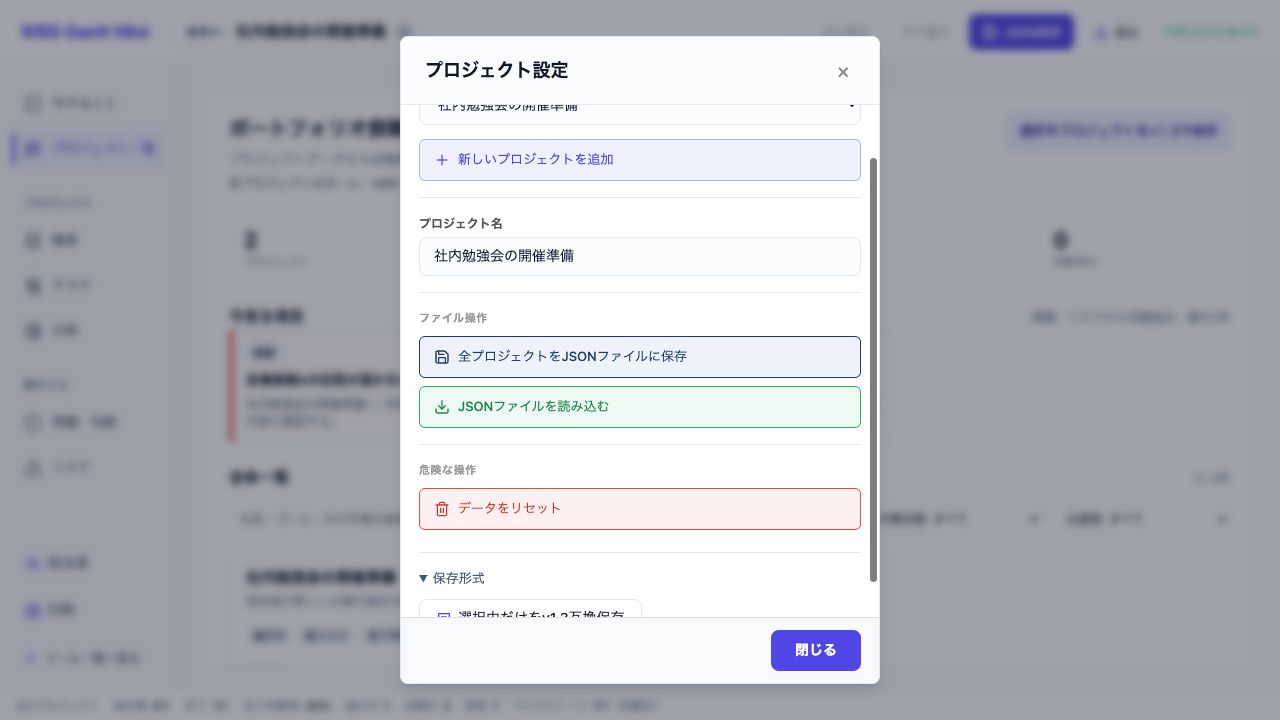This screenshot has width=1280, height=720.
Task: Close the プロジェクト設定 dialog with the X
Action: pos(843,72)
